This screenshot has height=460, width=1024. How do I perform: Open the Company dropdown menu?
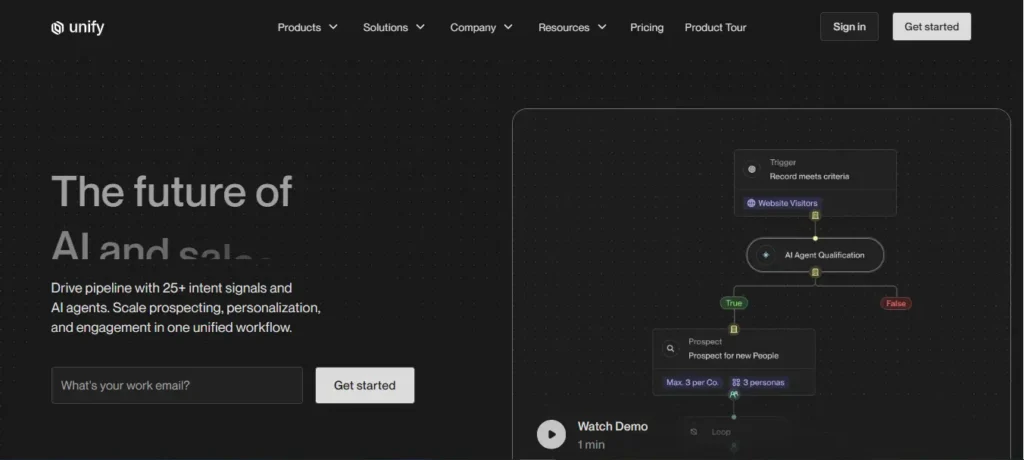point(481,27)
